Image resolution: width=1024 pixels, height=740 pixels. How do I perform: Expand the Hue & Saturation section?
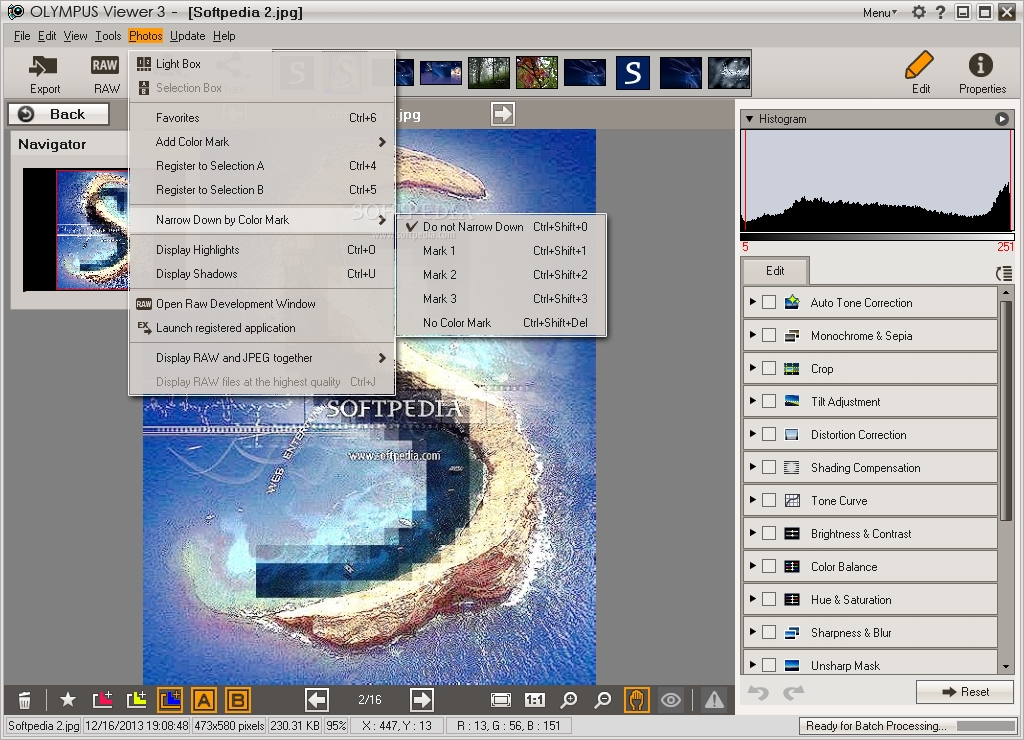tap(753, 598)
